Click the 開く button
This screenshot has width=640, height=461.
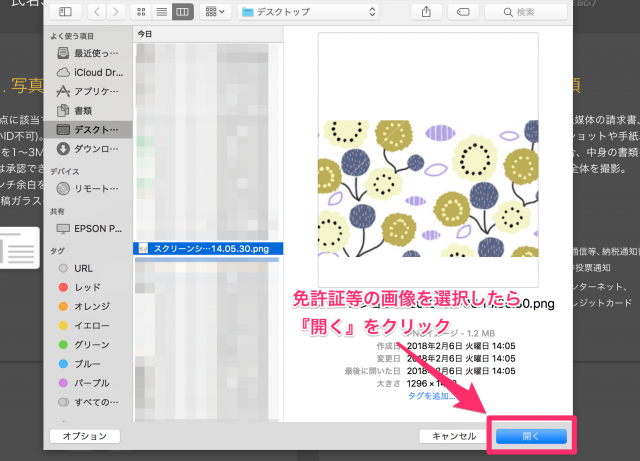[x=531, y=436]
